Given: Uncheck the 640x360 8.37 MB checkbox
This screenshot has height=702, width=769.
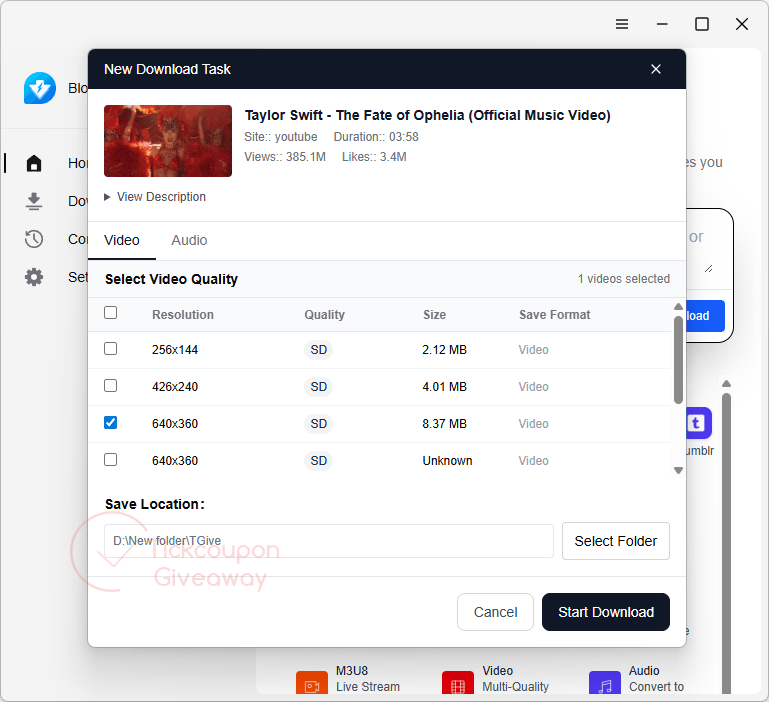Looking at the screenshot, I should pyautogui.click(x=110, y=422).
